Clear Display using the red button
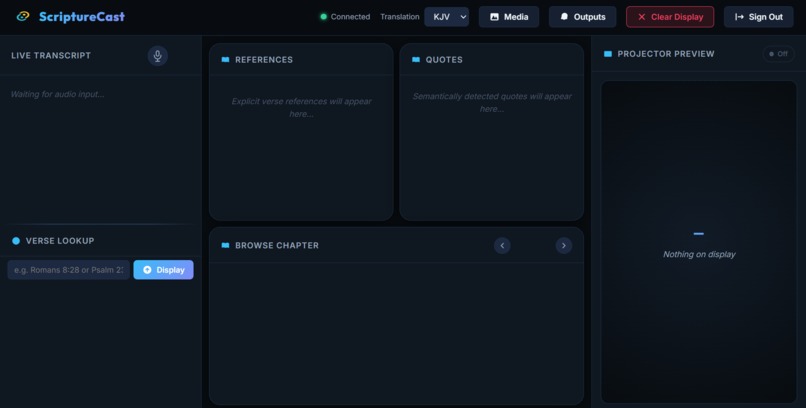The image size is (806, 408). [x=670, y=17]
